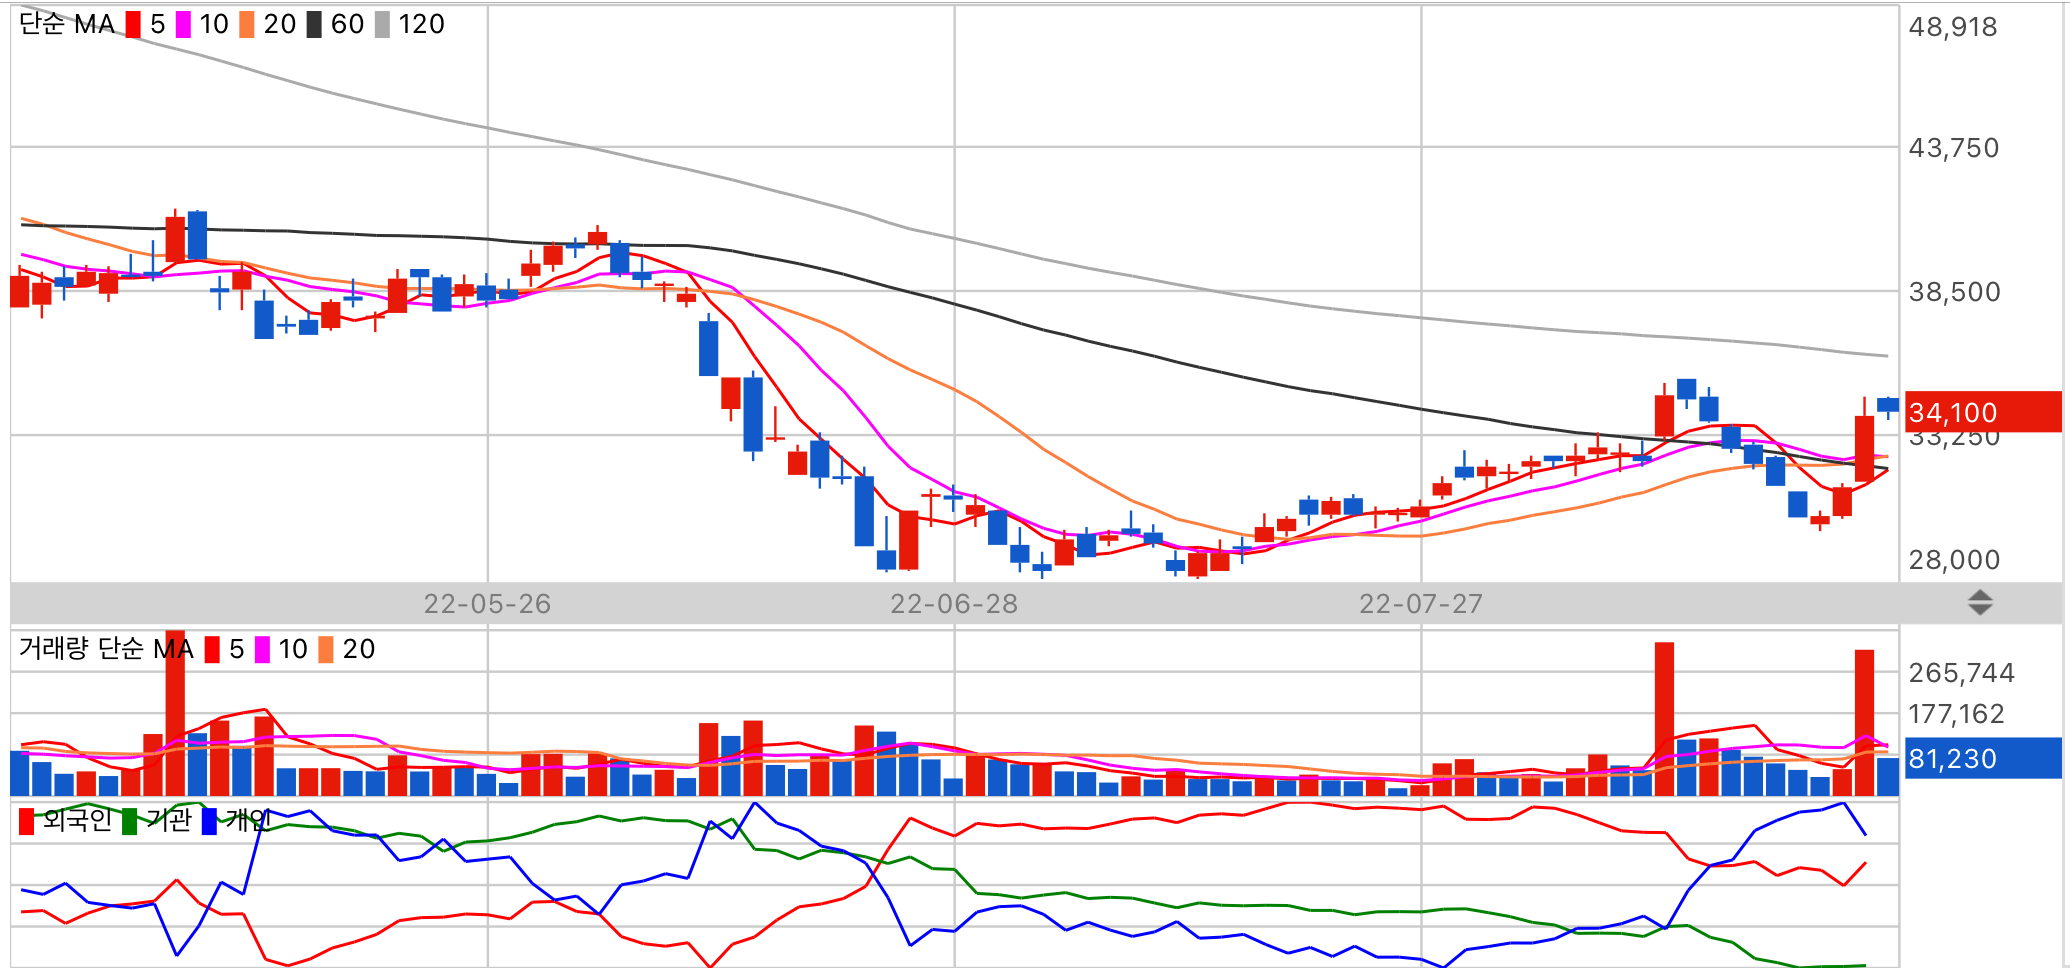This screenshot has width=2070, height=976.
Task: Click the 265,744 volume axis label
Action: point(1962,673)
